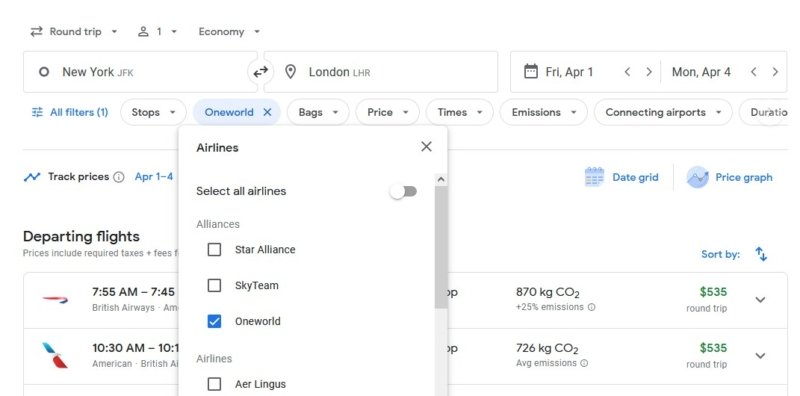Click British Airways logo on 7:55 AM flight
Screen dimensions: 800x396
tap(55, 300)
